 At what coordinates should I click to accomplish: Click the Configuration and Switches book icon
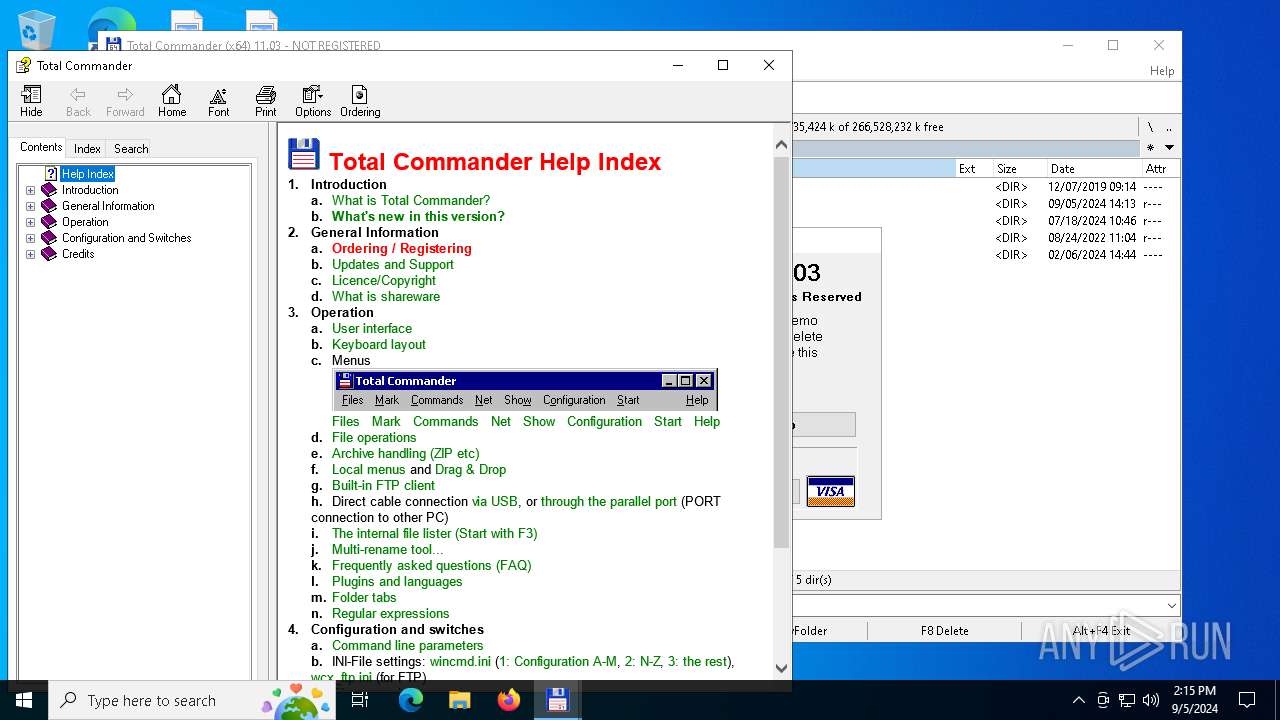click(49, 238)
